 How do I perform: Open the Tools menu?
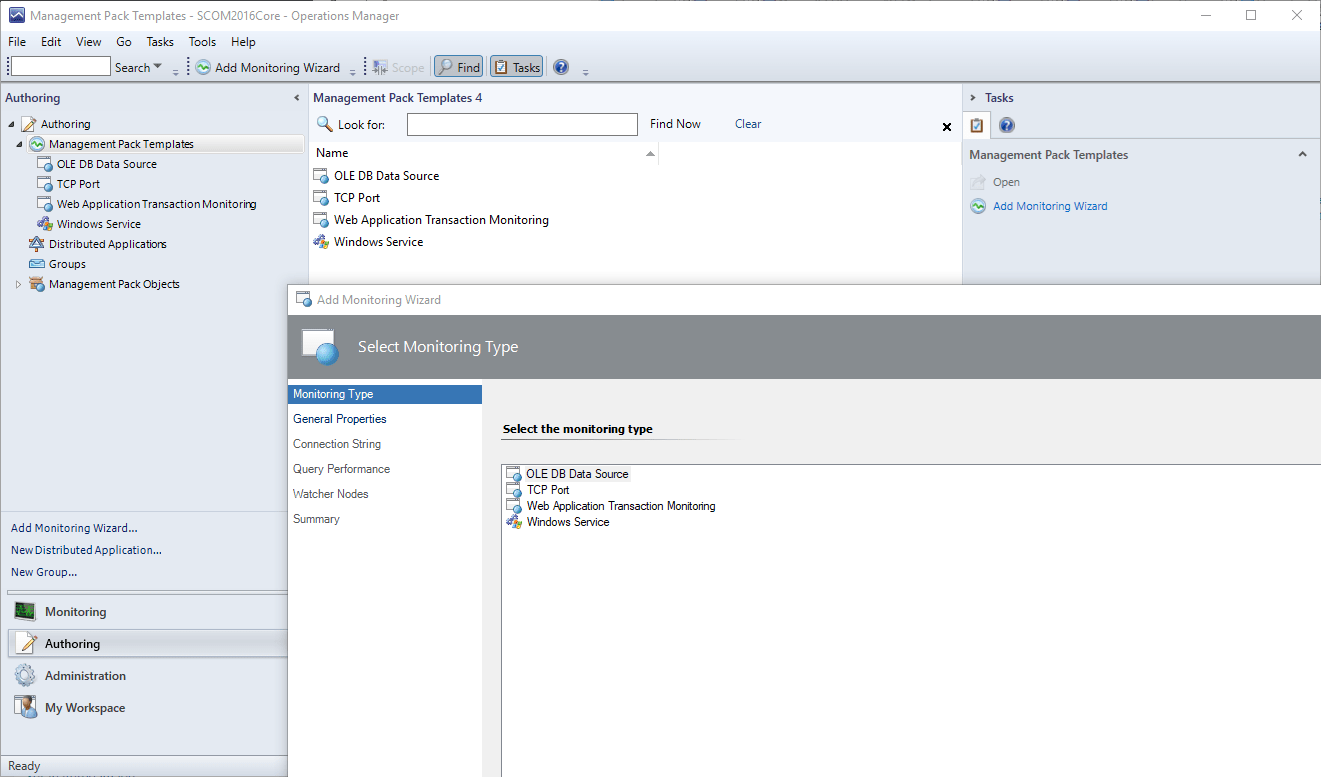(202, 42)
